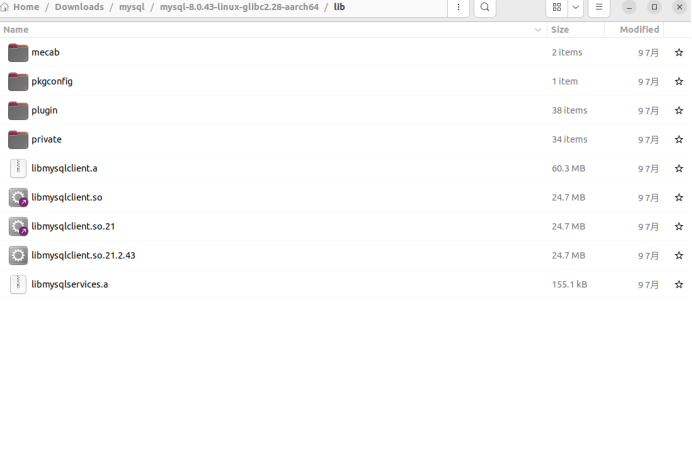The width and height of the screenshot is (692, 454).
Task: Open the mecab folder icon
Action: tap(18, 53)
